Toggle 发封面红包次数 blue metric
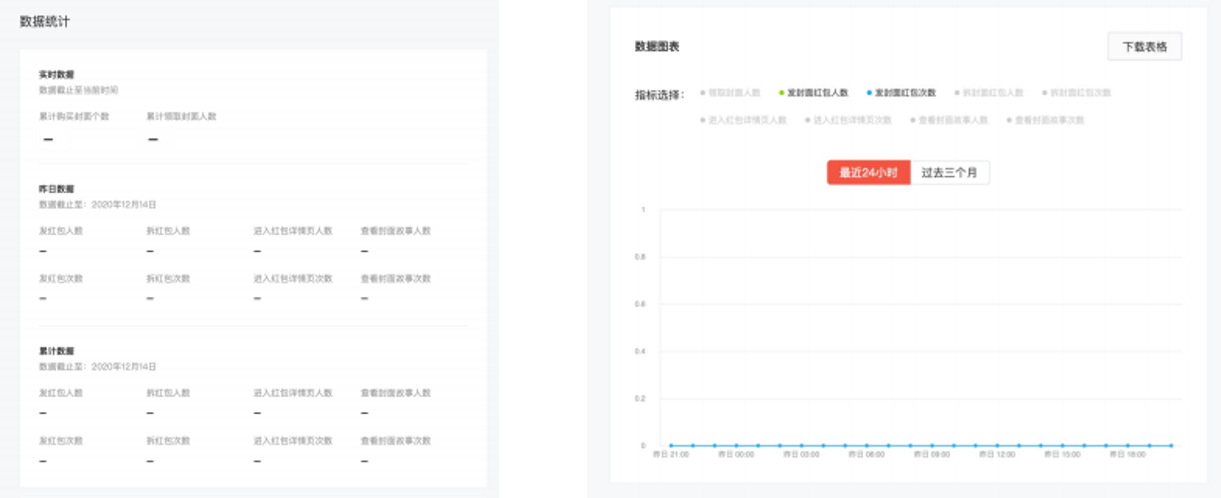Image resolution: width=1221 pixels, height=498 pixels. tap(901, 93)
